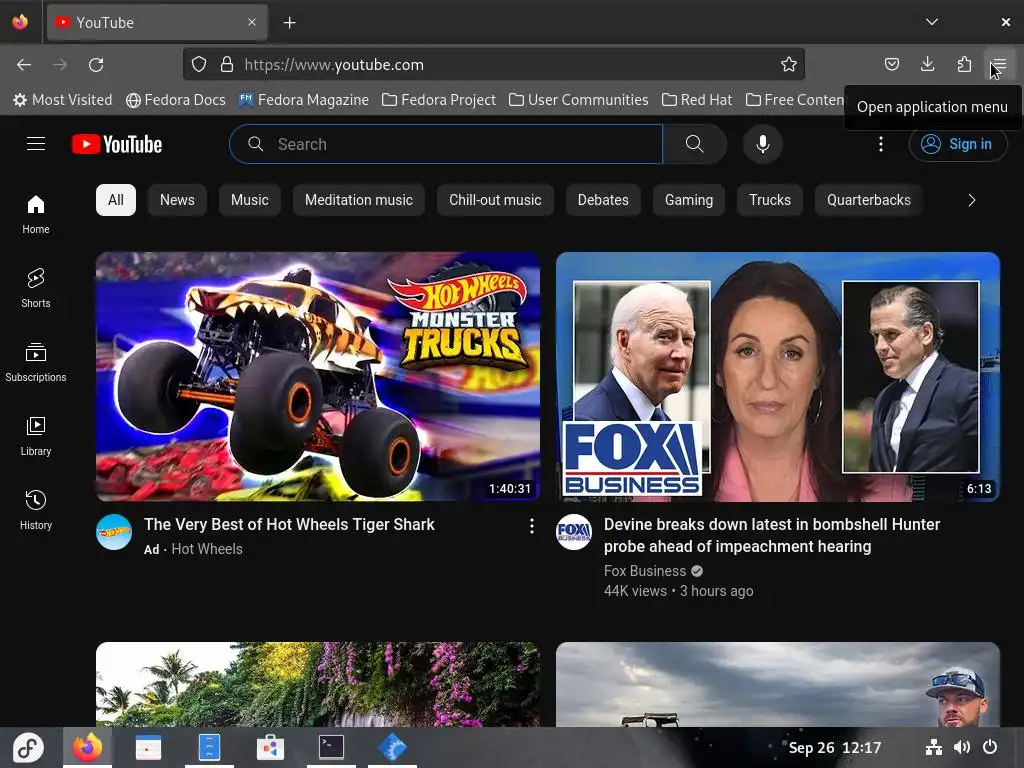Open the Firefox application menu
Viewport: 1024px width, 768px height.
[999, 64]
